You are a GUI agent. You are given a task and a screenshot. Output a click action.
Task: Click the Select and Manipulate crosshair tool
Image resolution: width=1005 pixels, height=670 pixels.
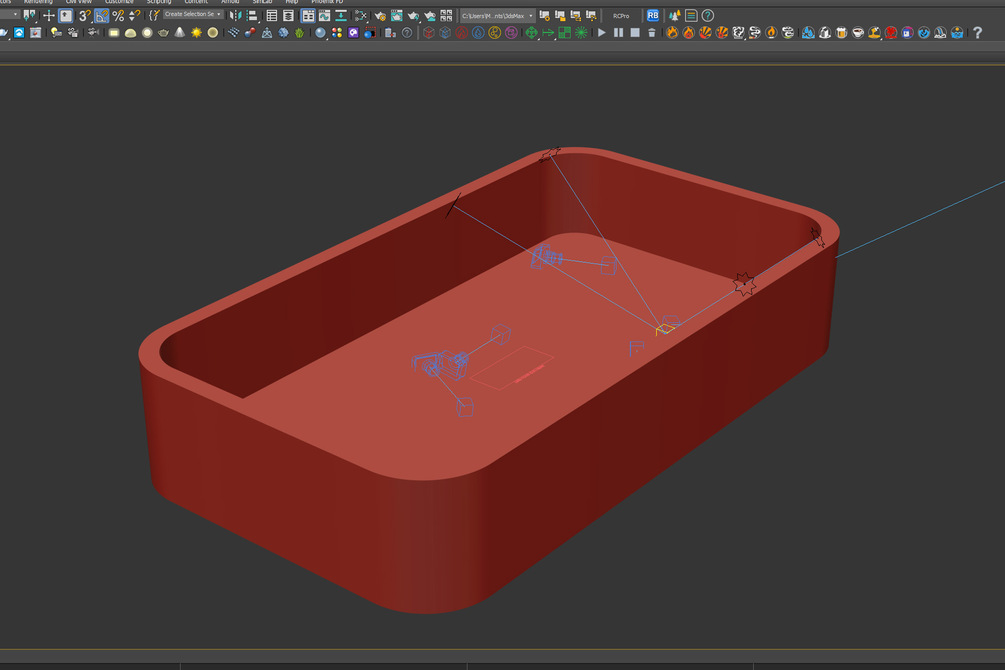[x=49, y=15]
